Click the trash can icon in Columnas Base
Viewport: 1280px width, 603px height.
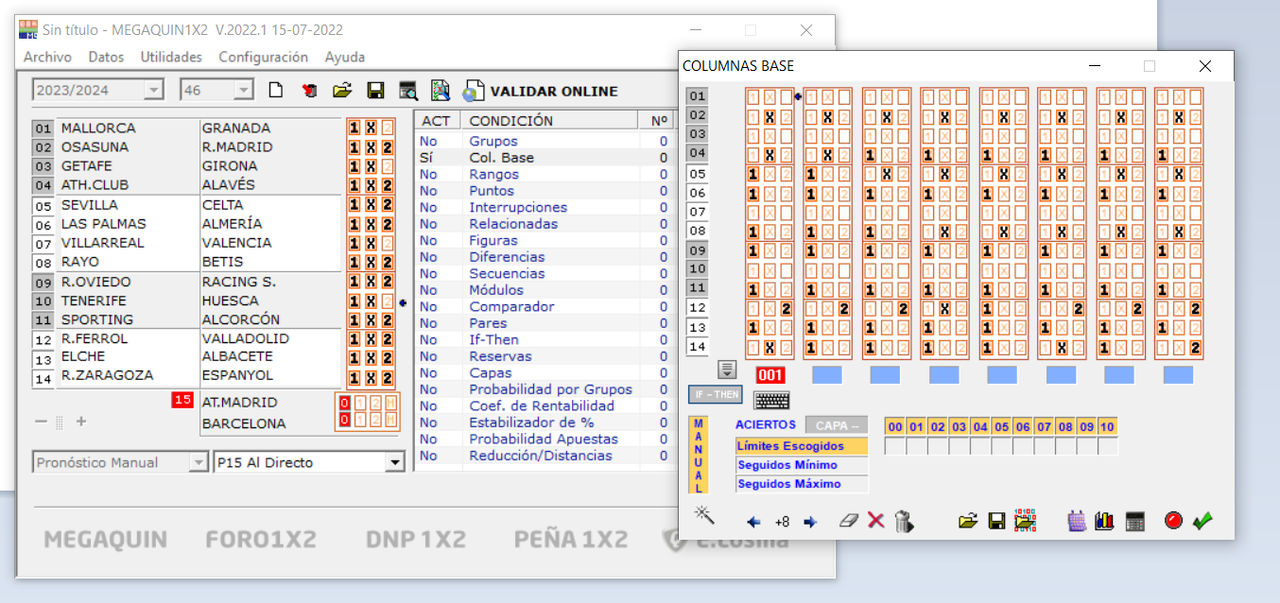pyautogui.click(x=904, y=521)
